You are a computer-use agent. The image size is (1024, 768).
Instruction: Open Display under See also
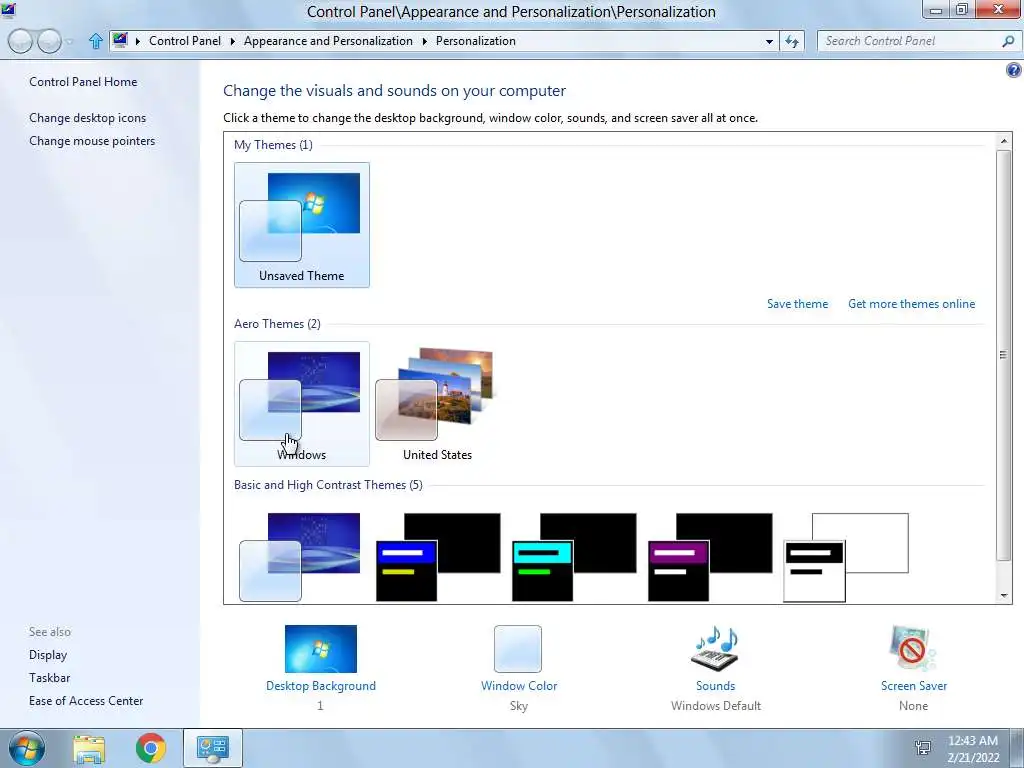click(48, 654)
